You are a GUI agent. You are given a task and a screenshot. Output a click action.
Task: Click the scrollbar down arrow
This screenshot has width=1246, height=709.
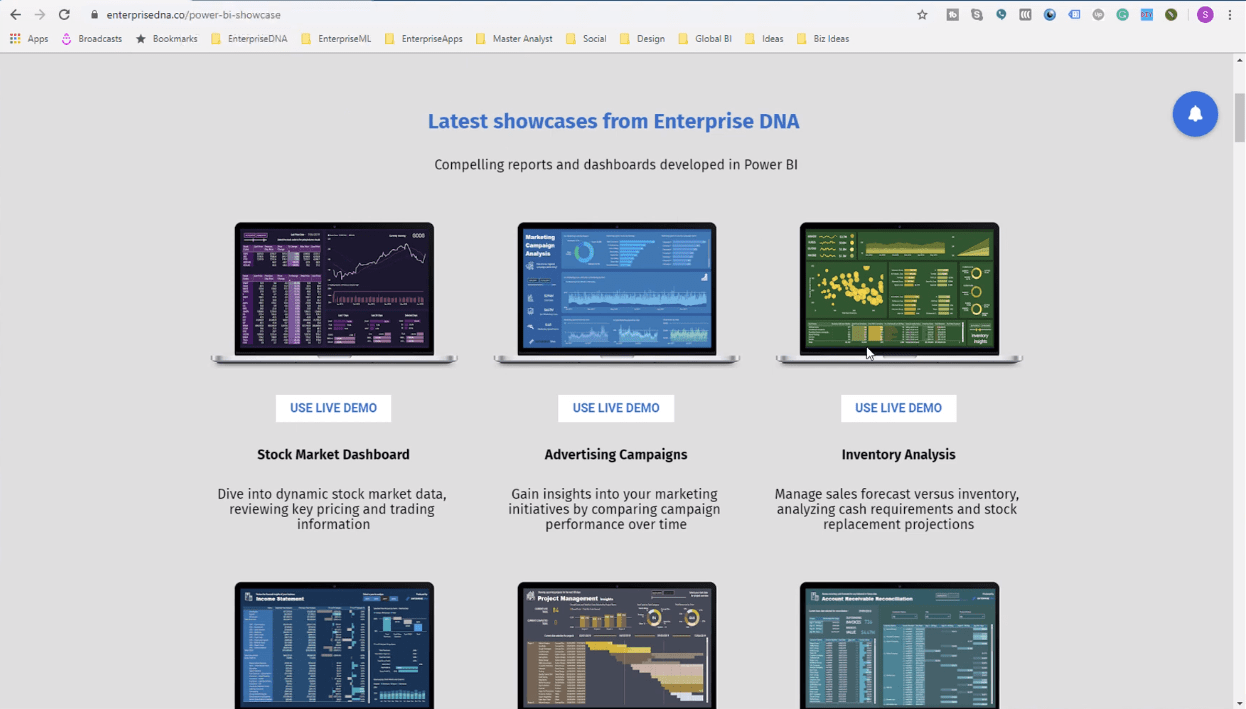(x=1240, y=702)
